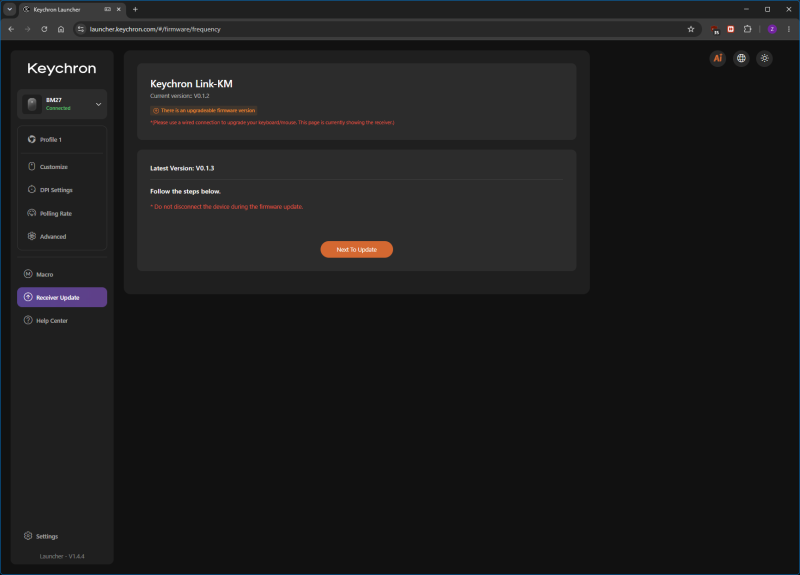This screenshot has width=800, height=575.
Task: Click the Polling Rate icon
Action: point(32,213)
